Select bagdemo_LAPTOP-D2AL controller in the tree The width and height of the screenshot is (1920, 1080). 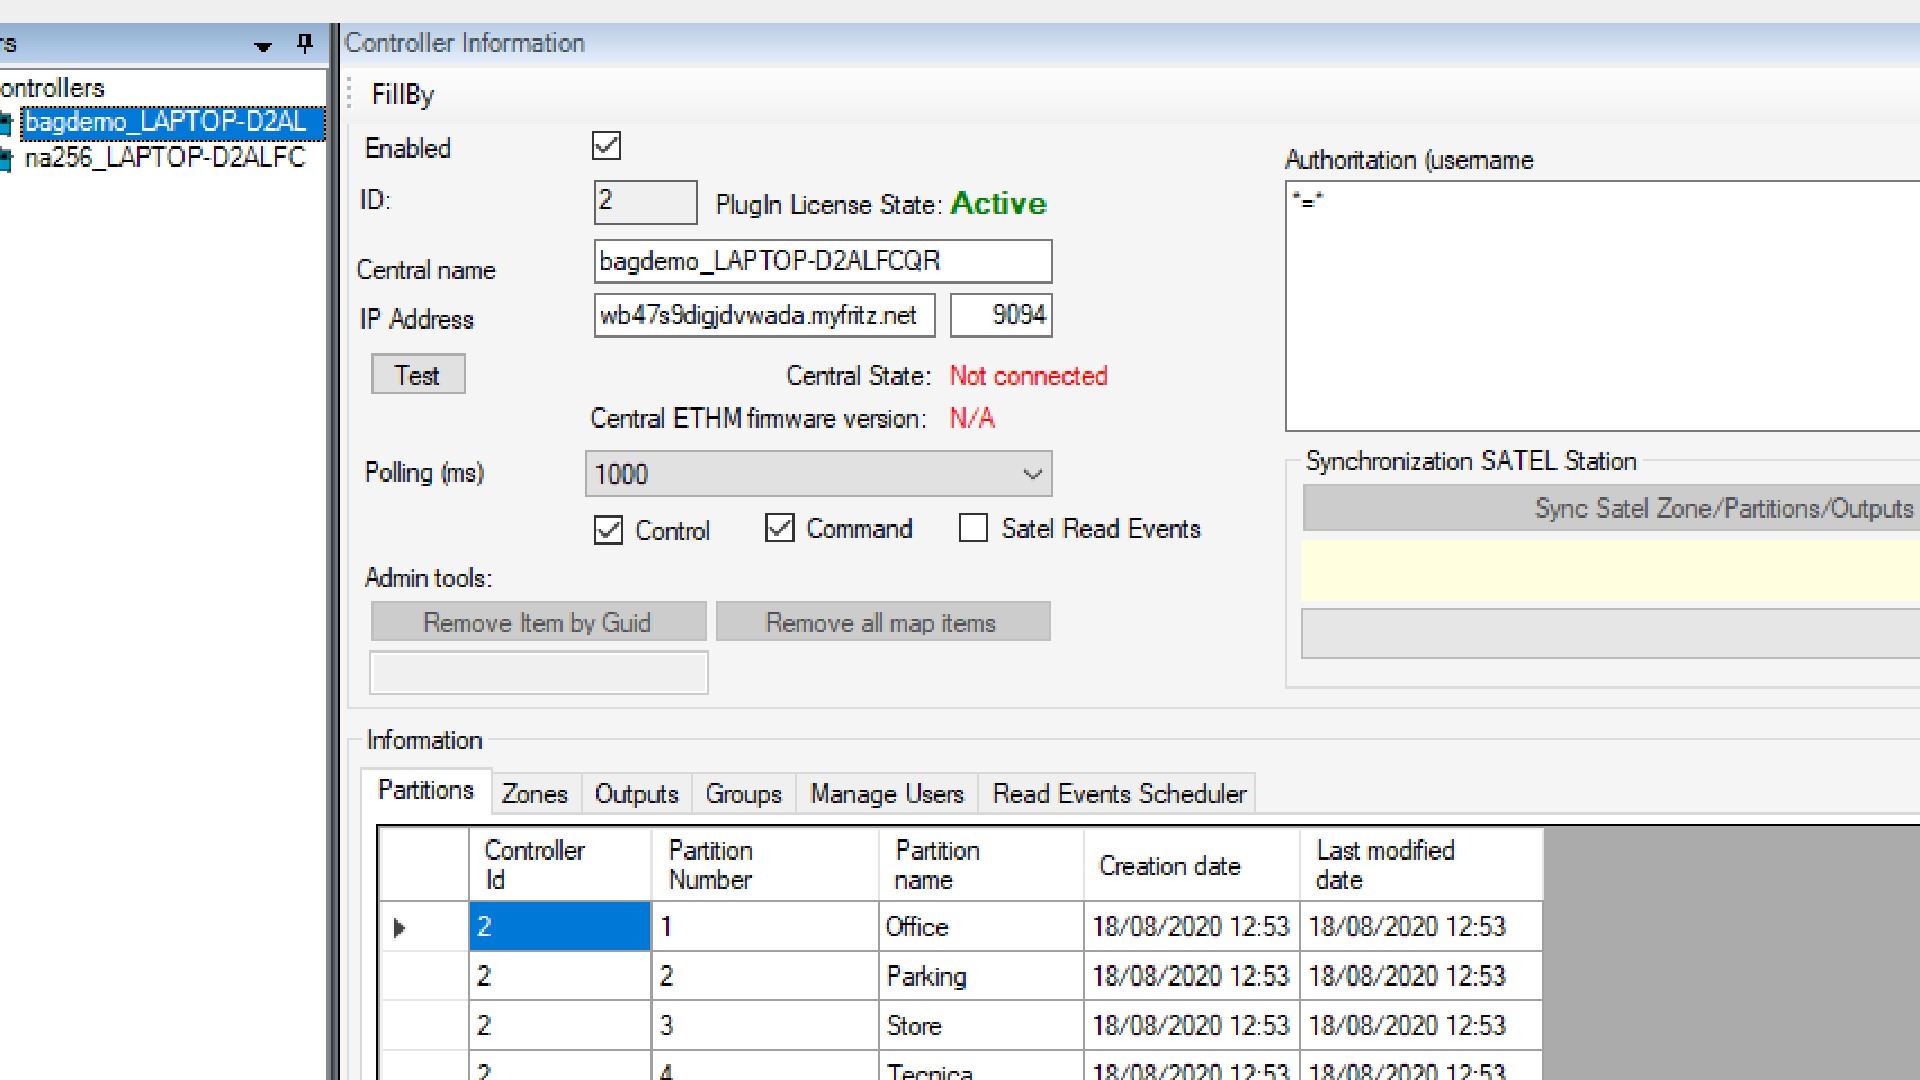click(x=172, y=122)
